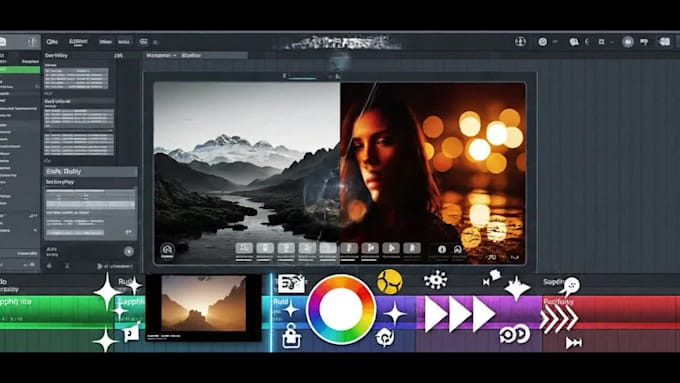Click the headphones icon in preview bar

coord(458,249)
